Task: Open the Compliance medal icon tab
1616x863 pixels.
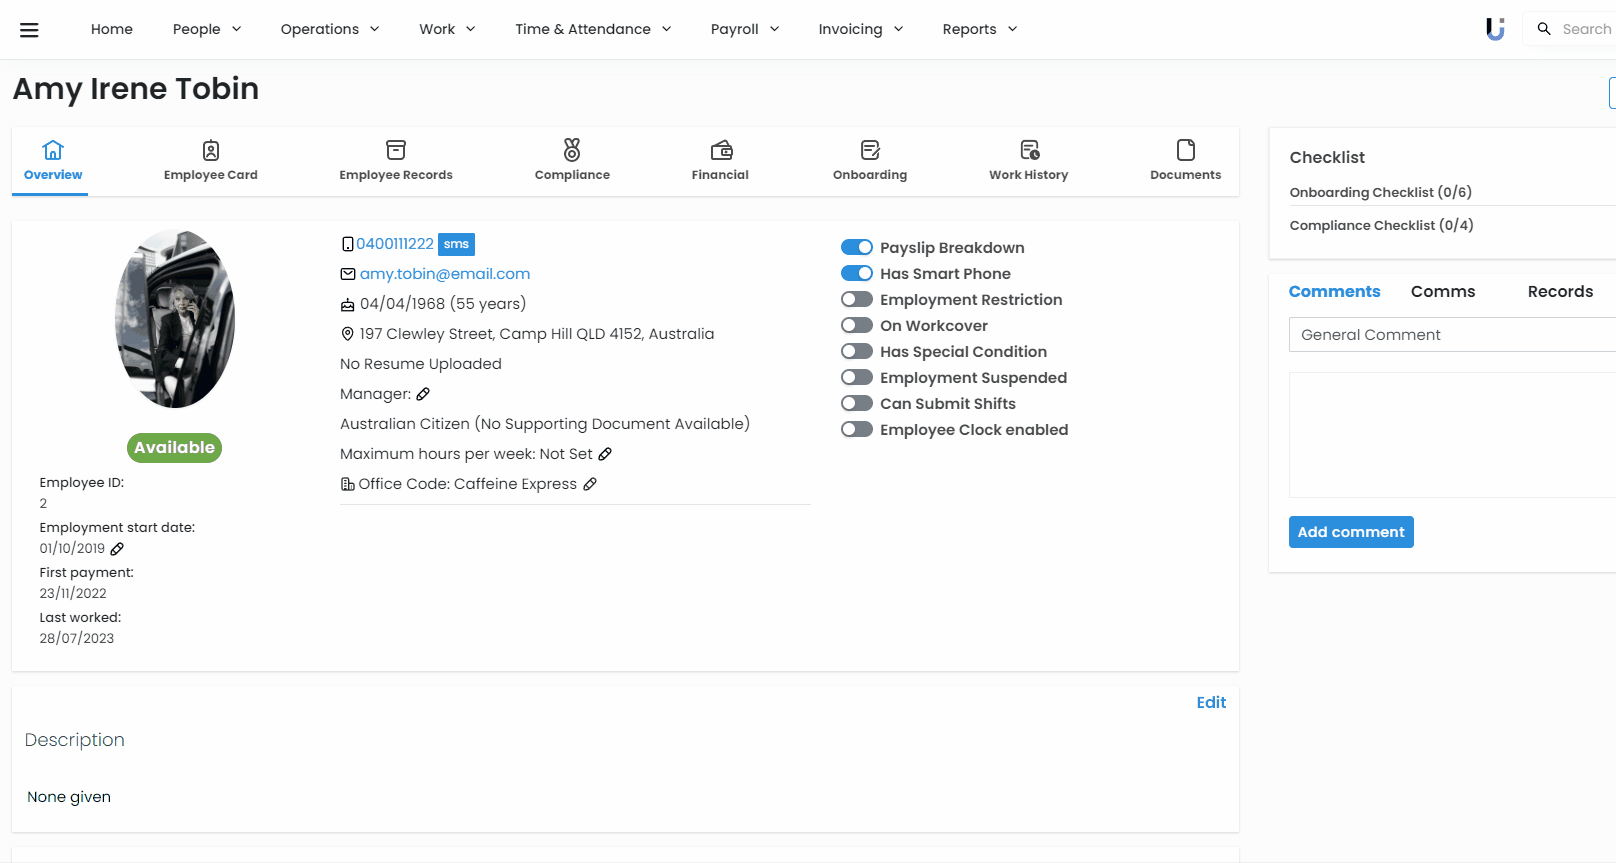Action: tap(572, 150)
